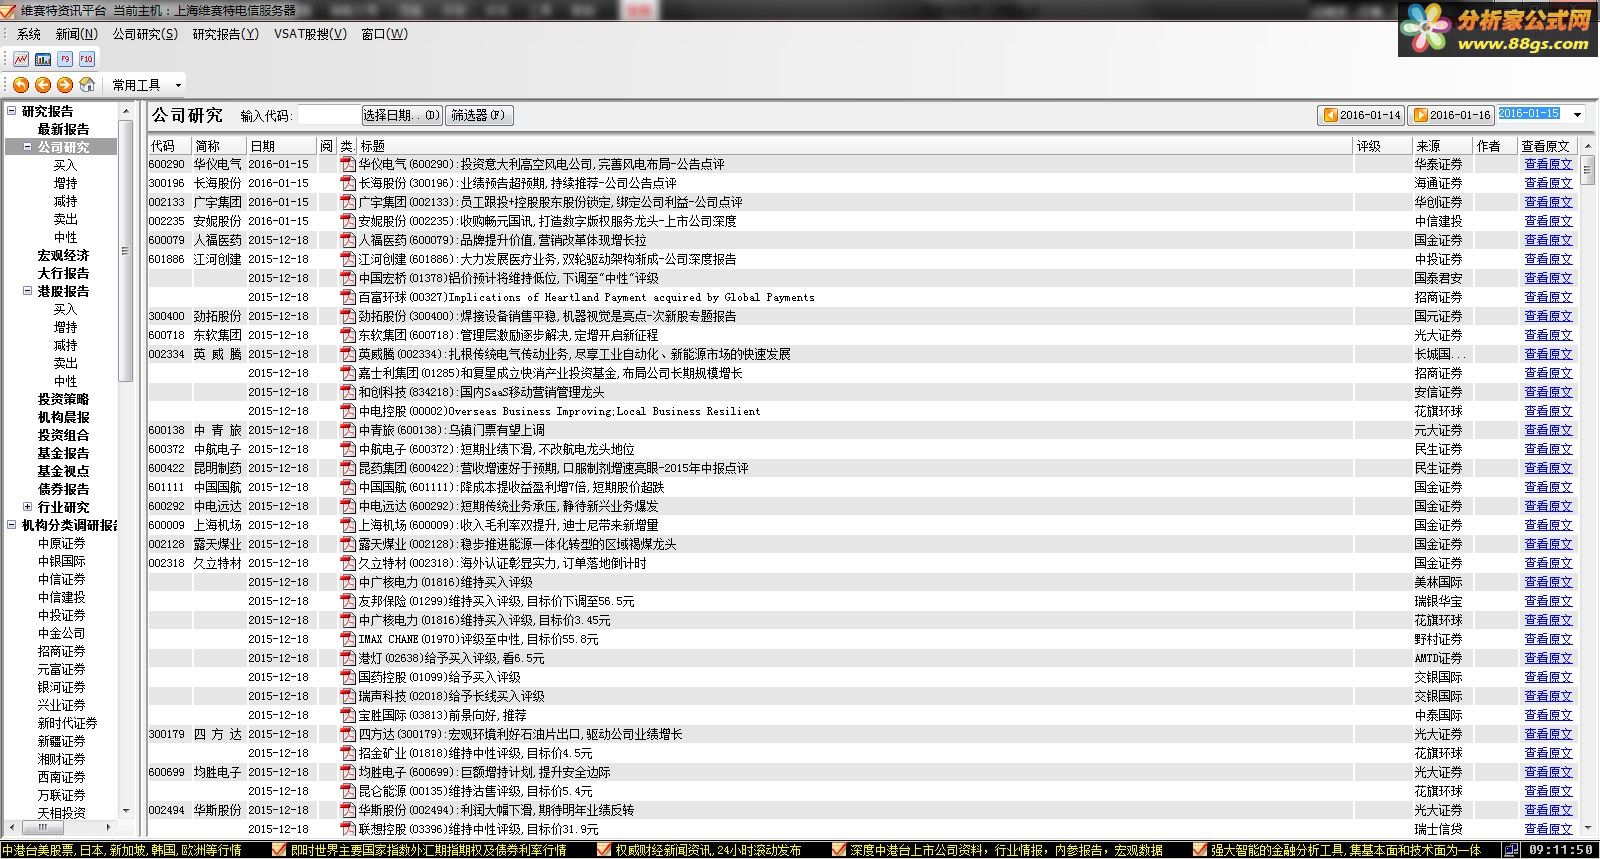
Task: Open the 新闻(N) menu
Action: [77, 34]
